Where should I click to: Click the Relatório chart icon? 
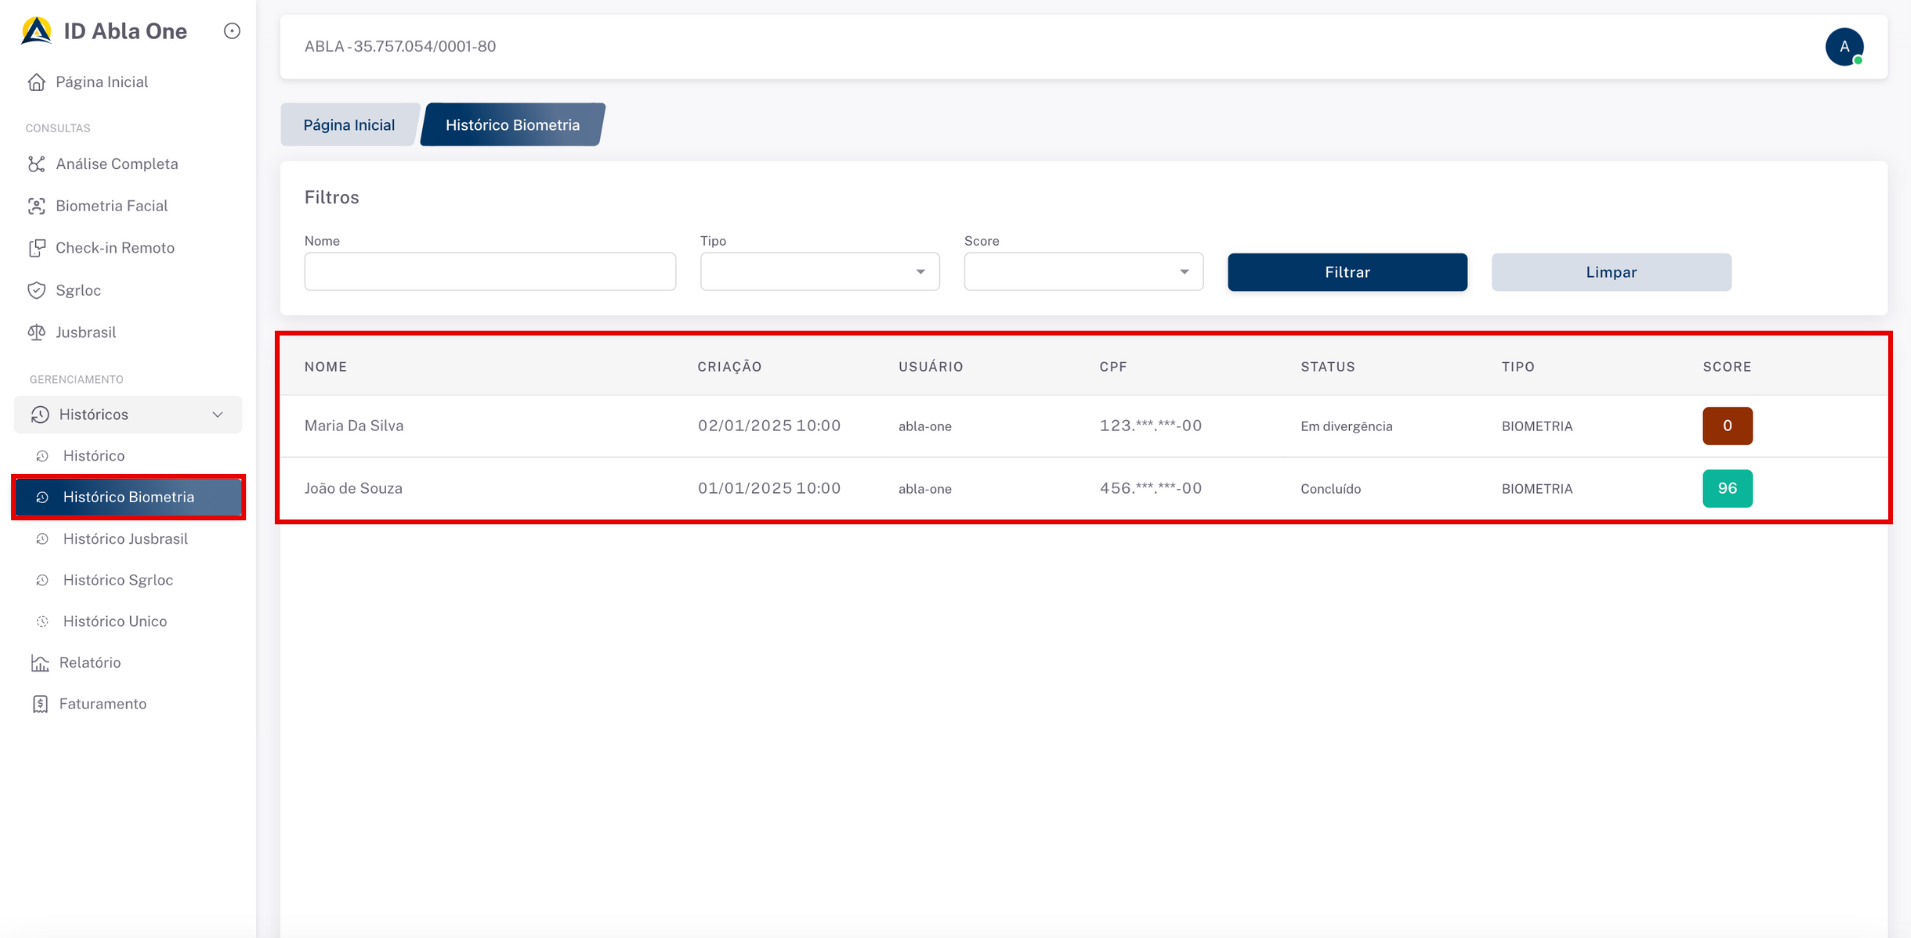(x=40, y=663)
